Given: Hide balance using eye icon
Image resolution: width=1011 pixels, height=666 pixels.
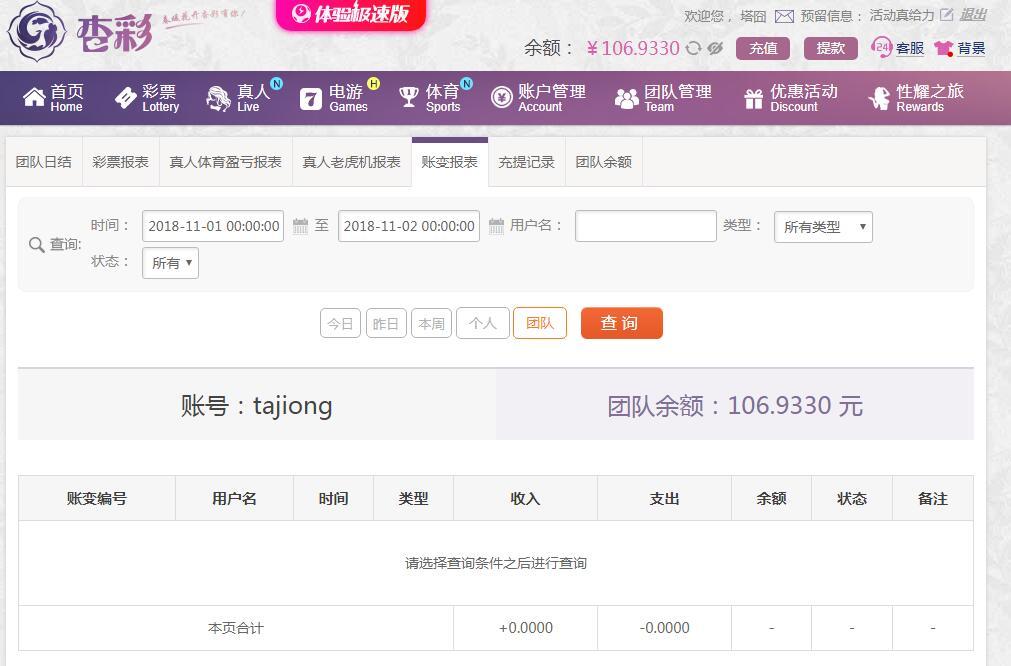Looking at the screenshot, I should click(715, 48).
